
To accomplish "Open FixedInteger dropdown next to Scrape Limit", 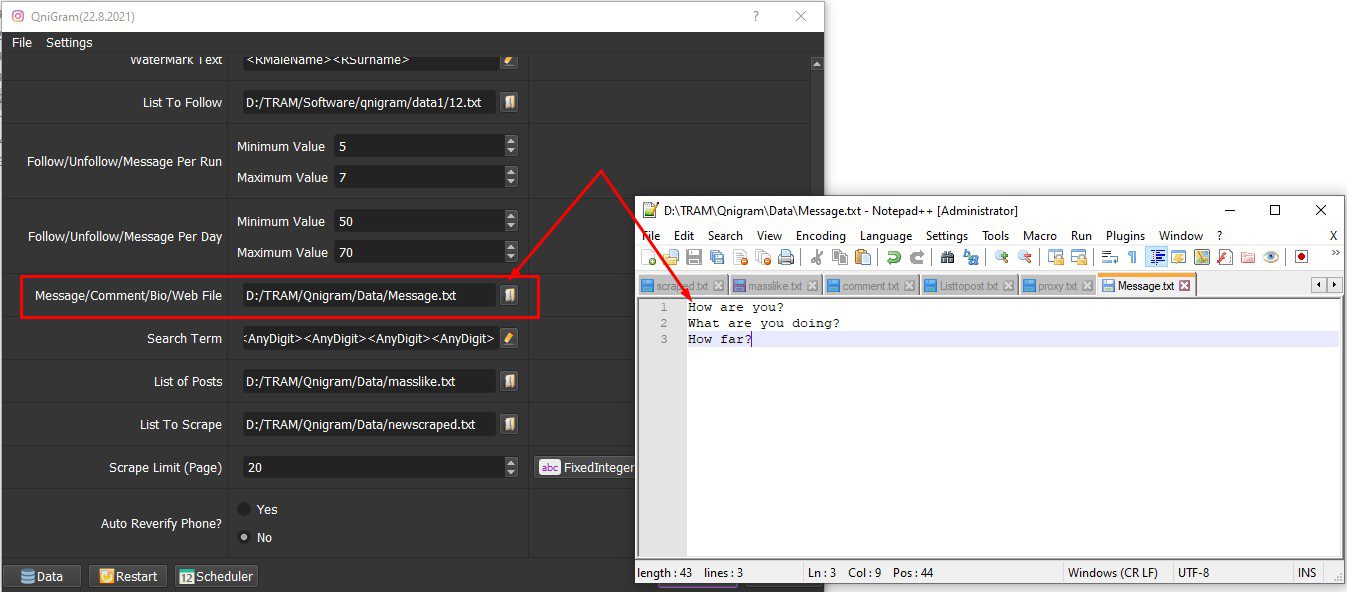I will [586, 467].
